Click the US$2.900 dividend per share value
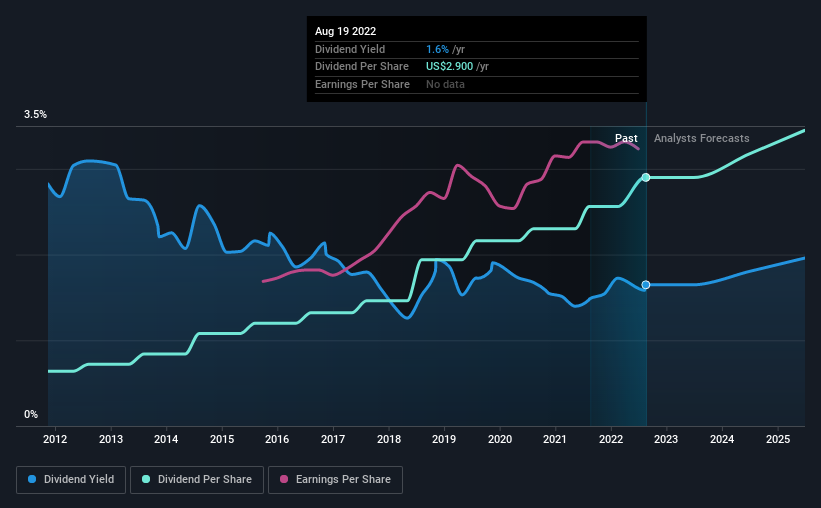Viewport: 821px width, 508px height. 449,67
